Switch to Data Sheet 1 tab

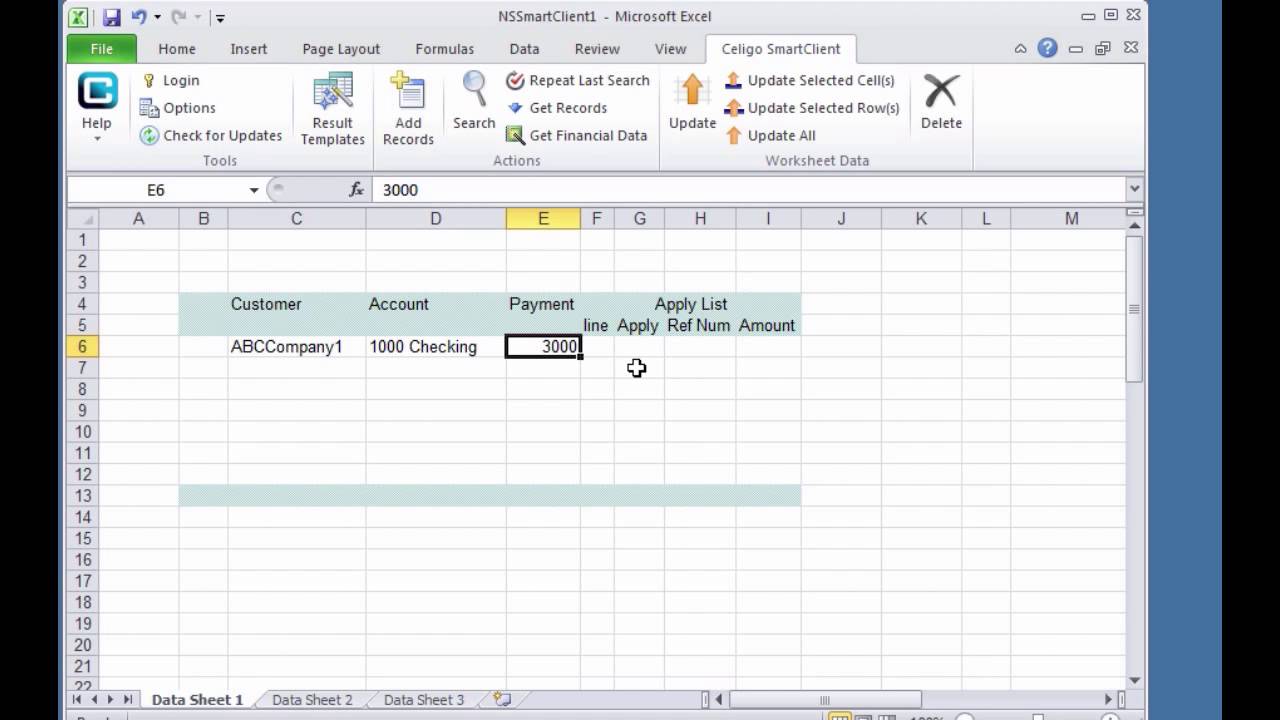pos(197,700)
